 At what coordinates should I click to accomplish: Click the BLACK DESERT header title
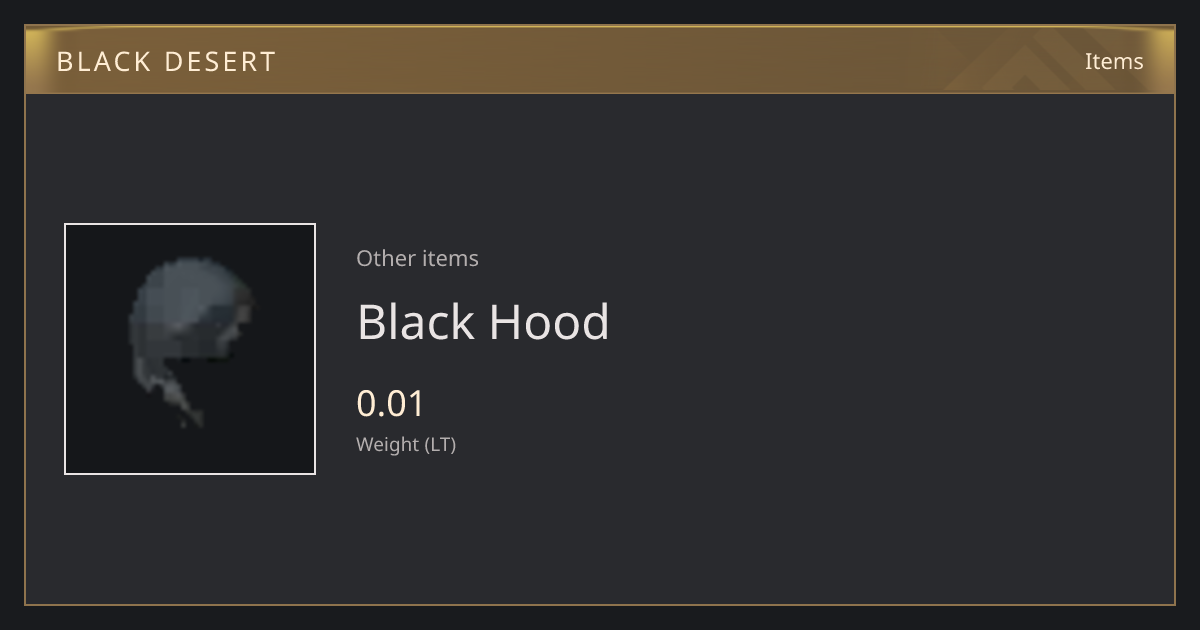(x=166, y=62)
